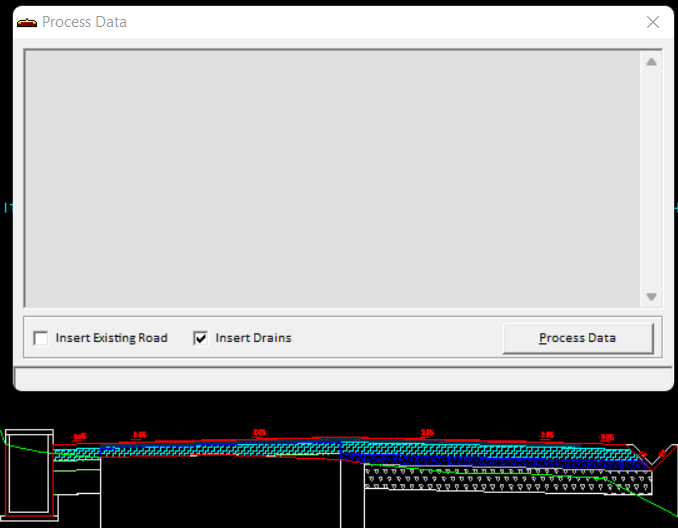Image resolution: width=678 pixels, height=528 pixels.
Task: Click the Process Data title bar text
Action: [x=84, y=22]
